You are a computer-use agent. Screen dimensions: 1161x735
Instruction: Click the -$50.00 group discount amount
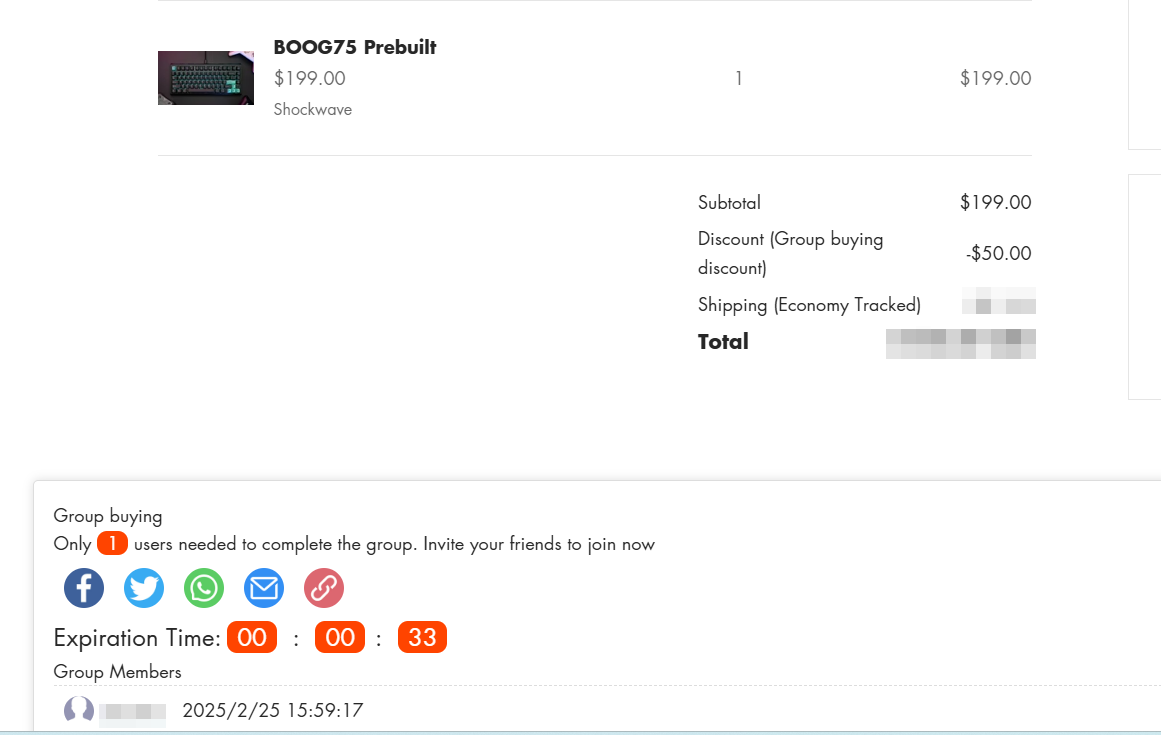pyautogui.click(x=998, y=253)
